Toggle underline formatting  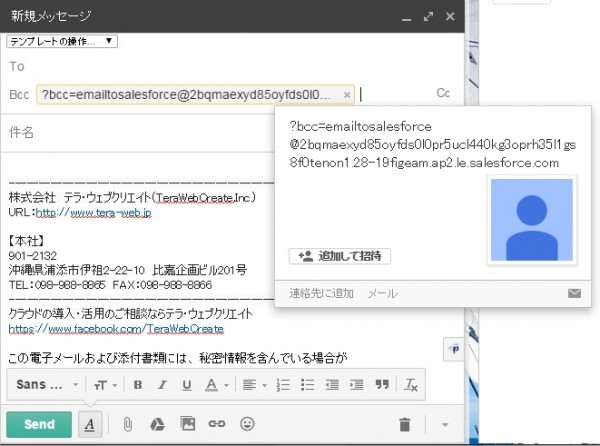pos(187,385)
